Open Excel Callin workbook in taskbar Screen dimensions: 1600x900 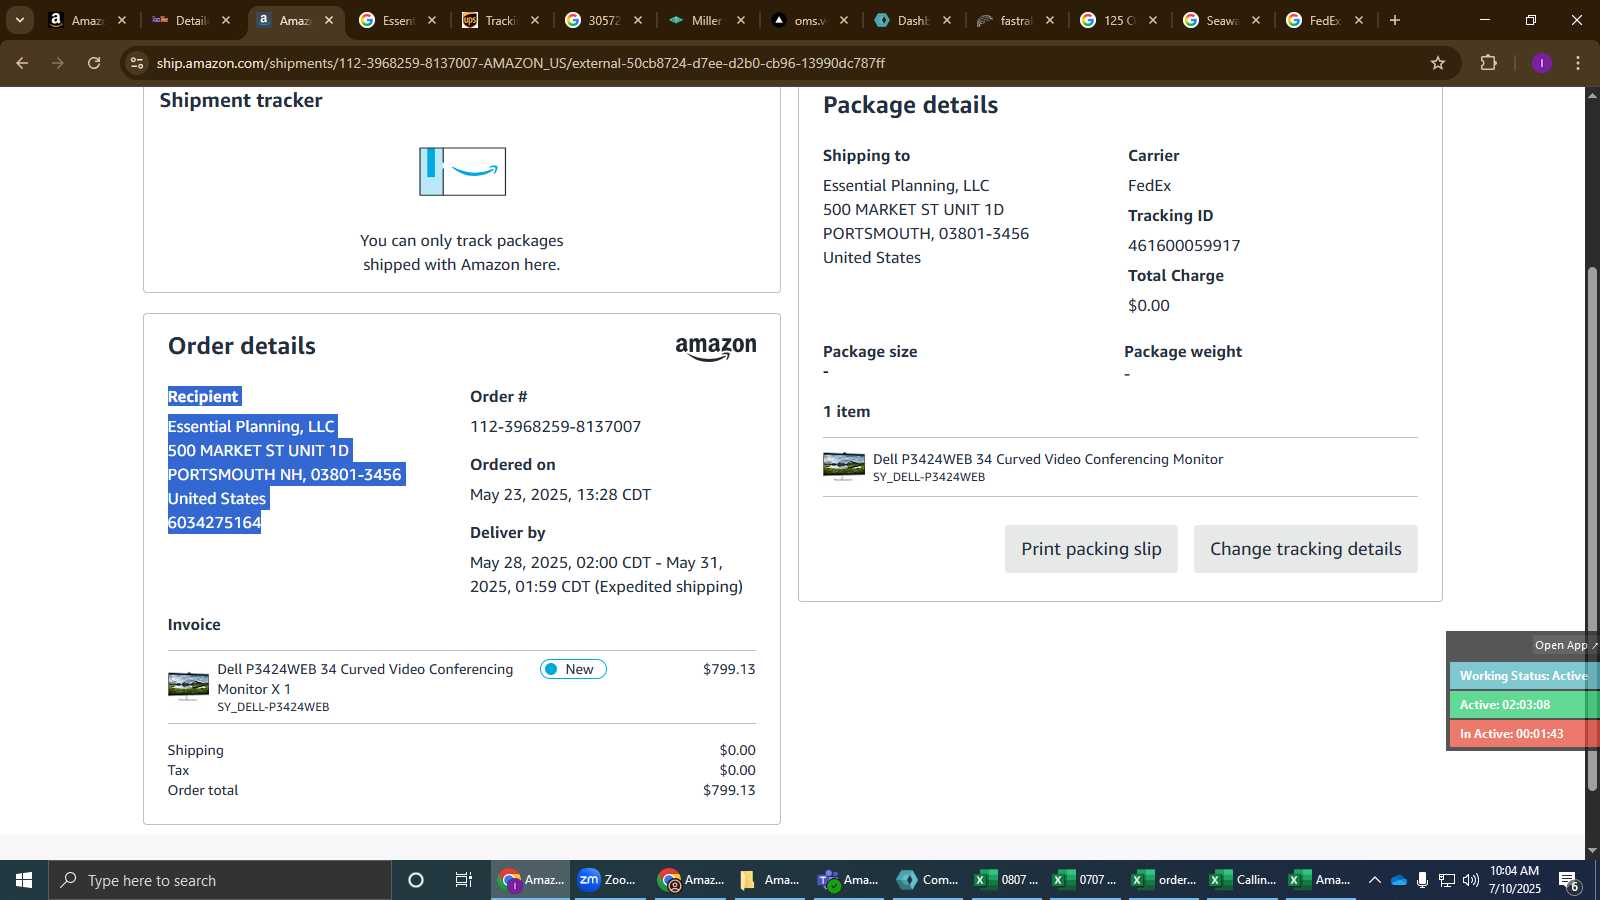point(1242,880)
